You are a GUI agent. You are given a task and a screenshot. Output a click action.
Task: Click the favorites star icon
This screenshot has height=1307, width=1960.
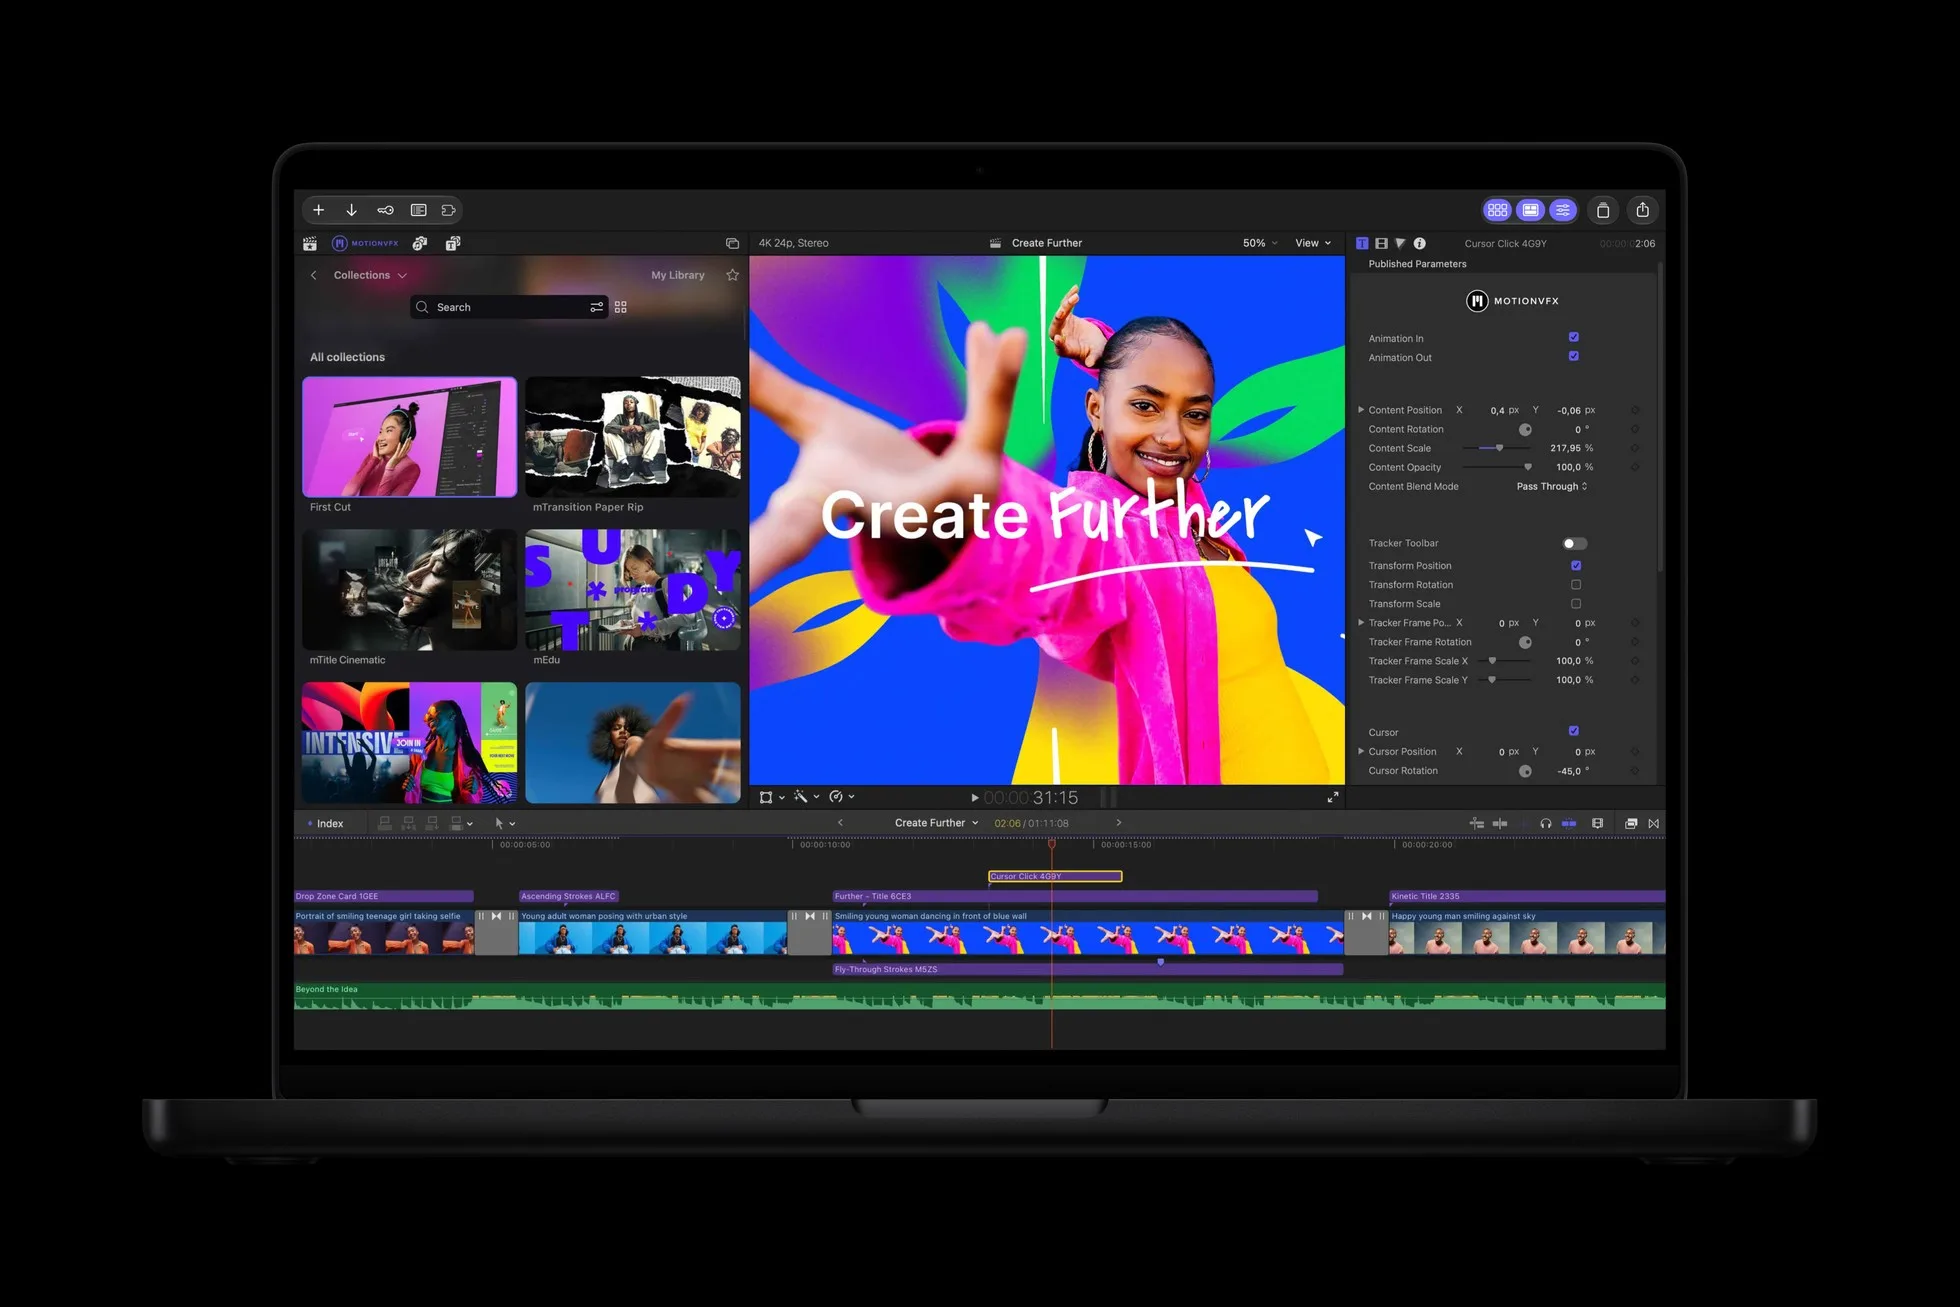(x=732, y=275)
